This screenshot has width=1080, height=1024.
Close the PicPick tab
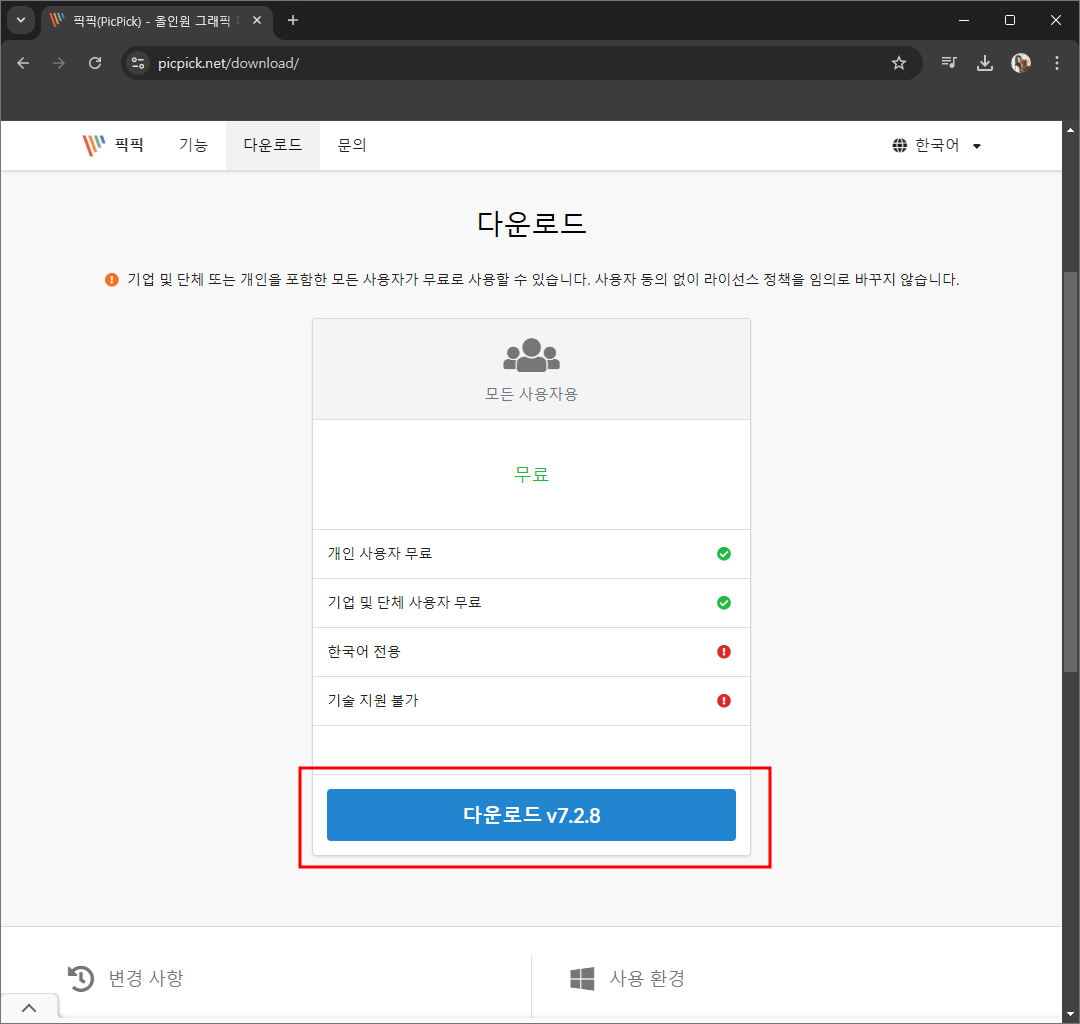click(257, 21)
